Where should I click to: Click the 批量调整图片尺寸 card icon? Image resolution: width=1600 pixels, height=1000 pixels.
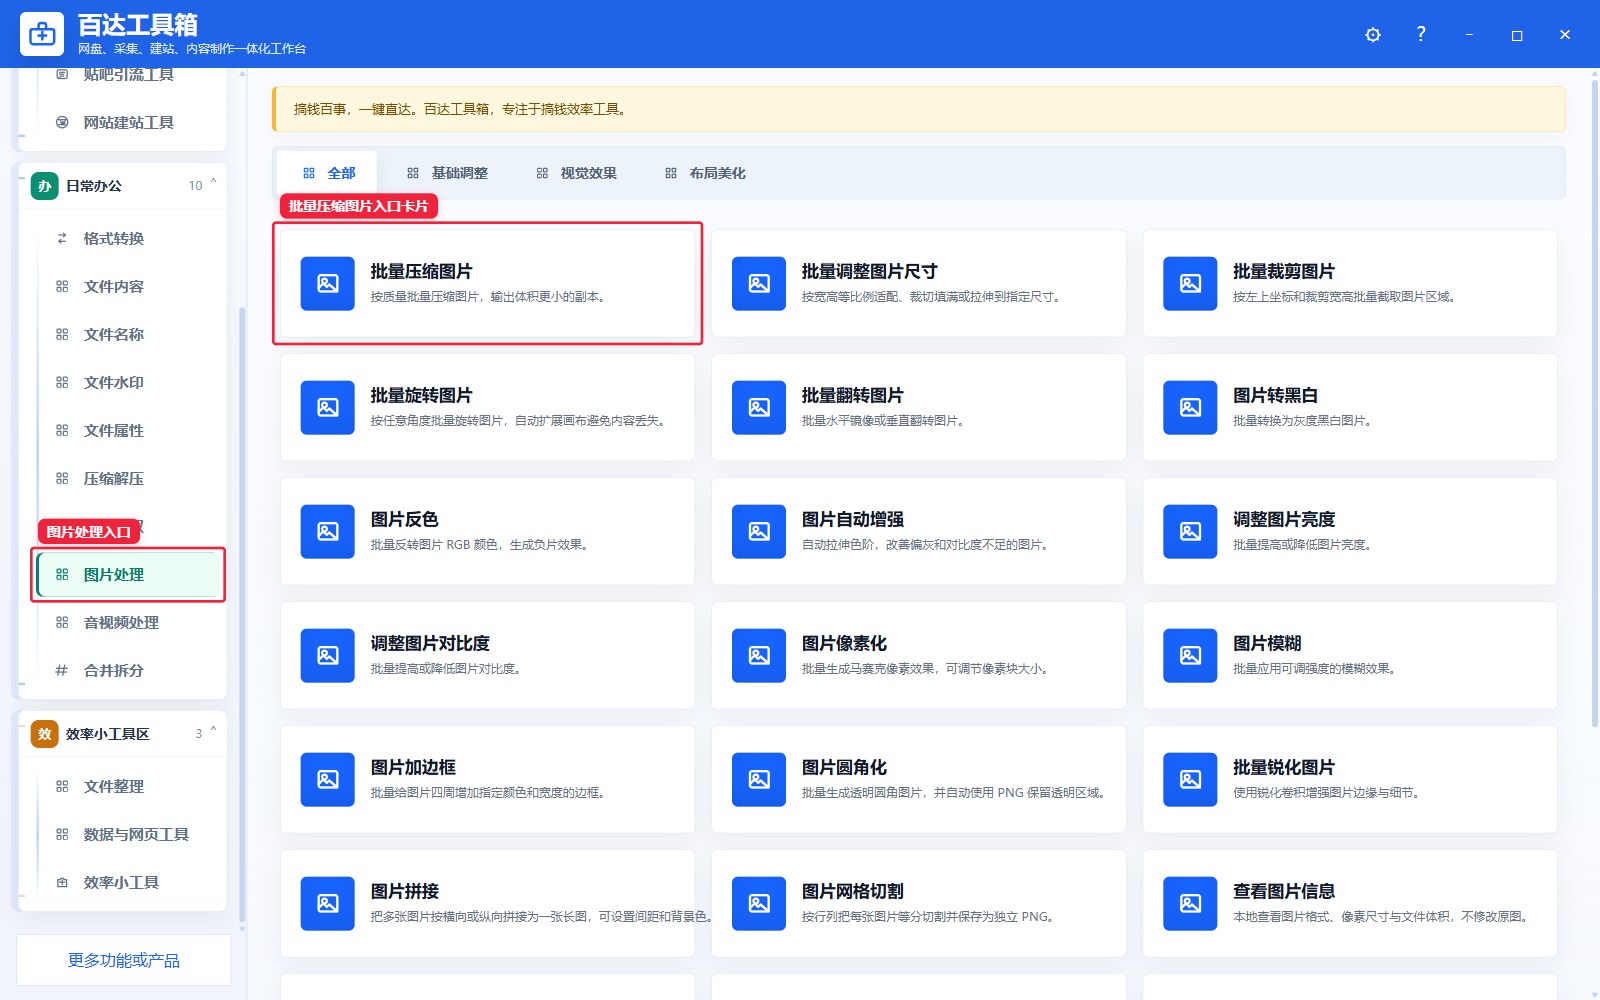759,283
